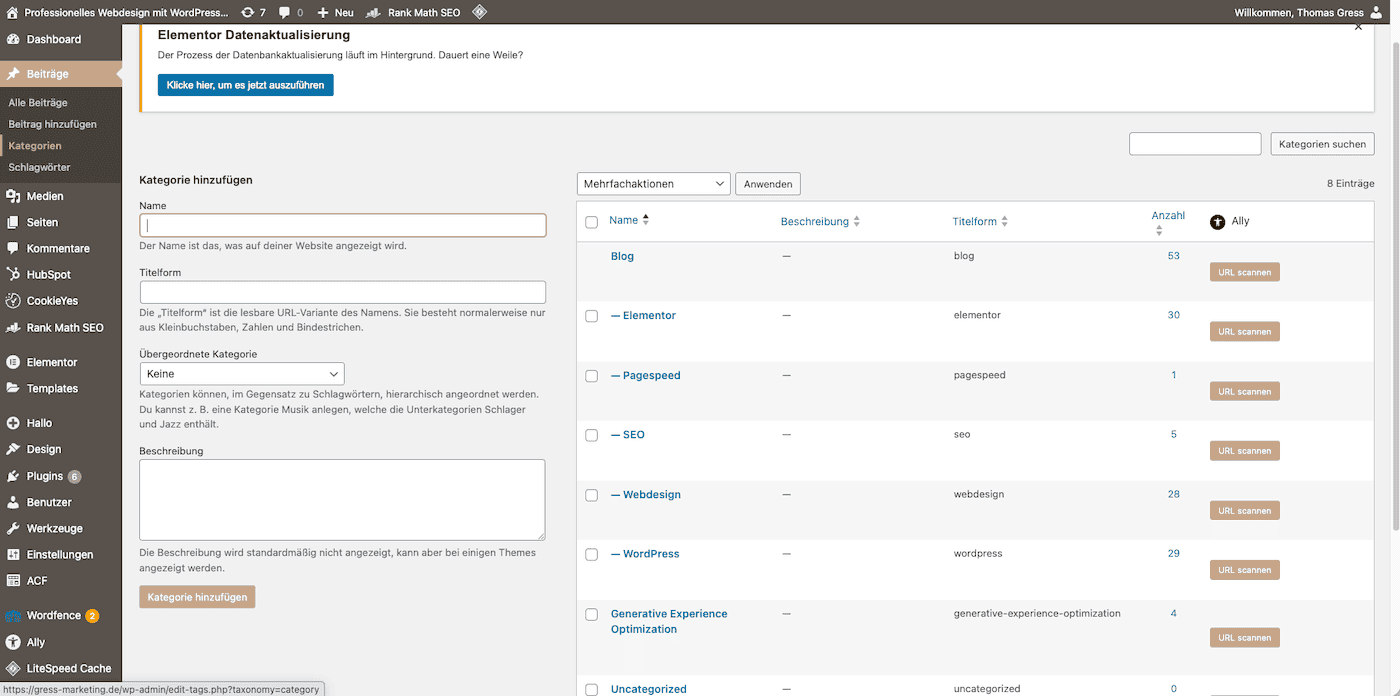Check the box next to Uncategorized
The height and width of the screenshot is (696, 1400).
(591, 689)
